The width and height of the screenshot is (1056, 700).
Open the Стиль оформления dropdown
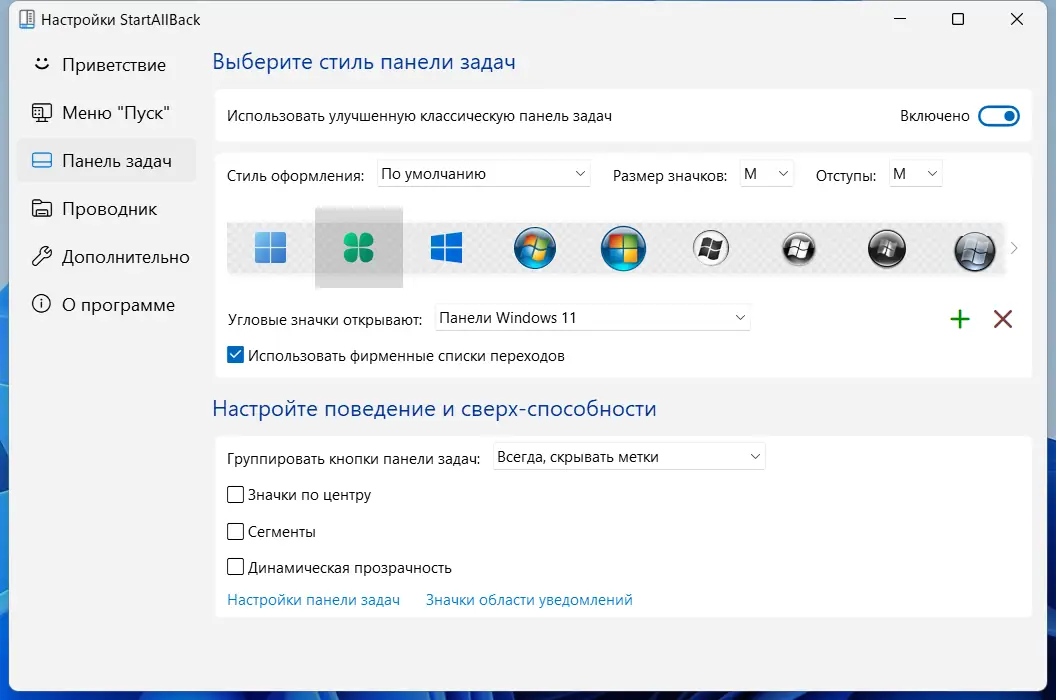coord(484,174)
